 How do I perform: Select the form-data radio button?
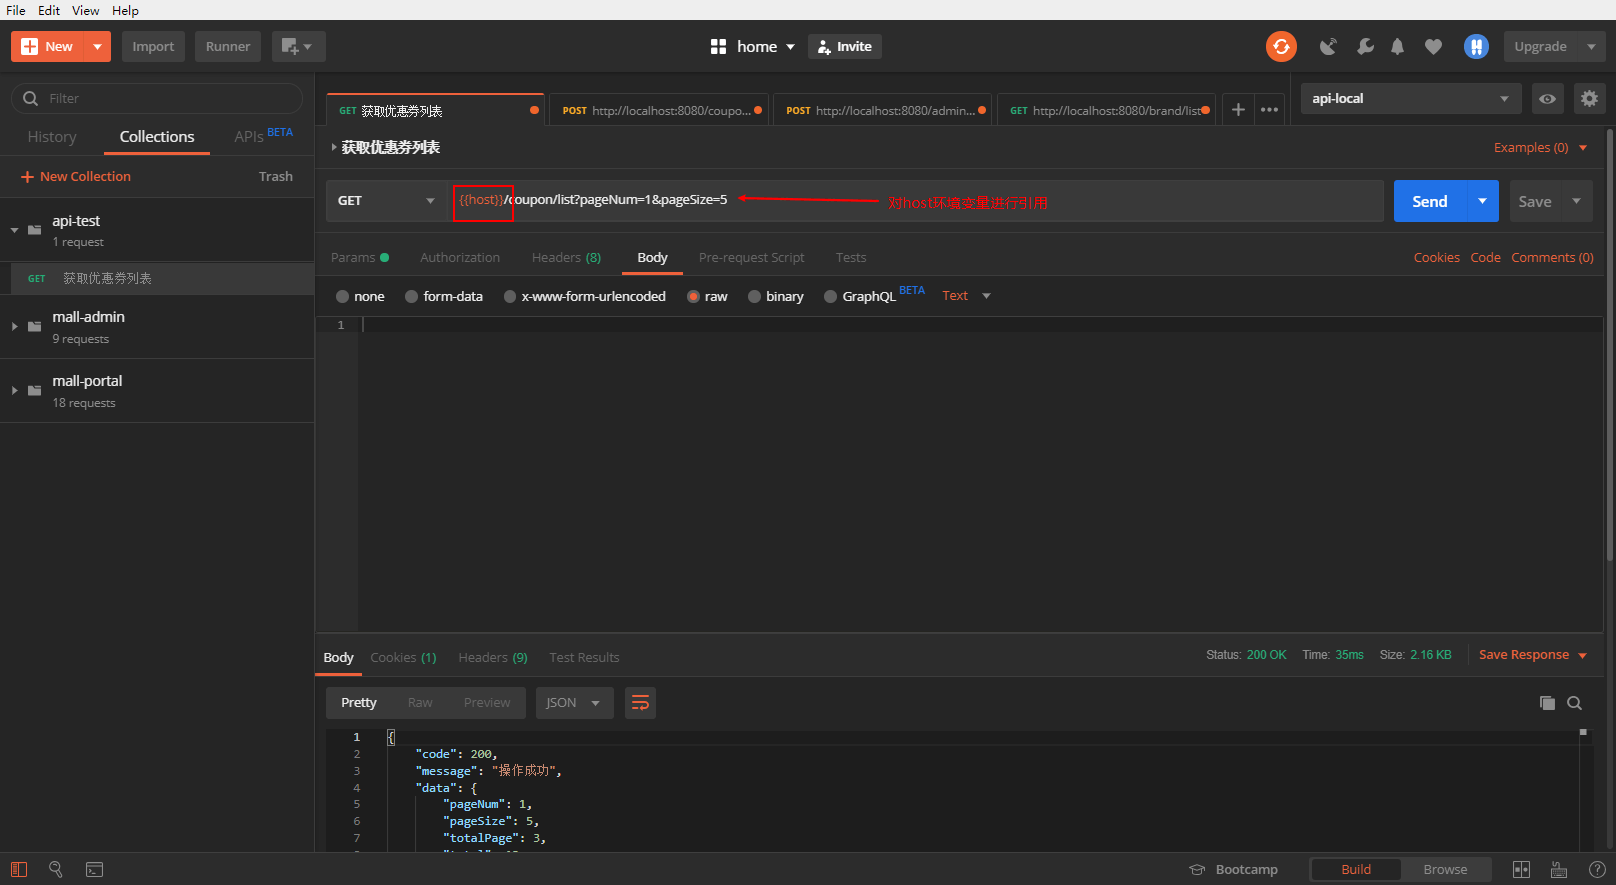(x=411, y=296)
